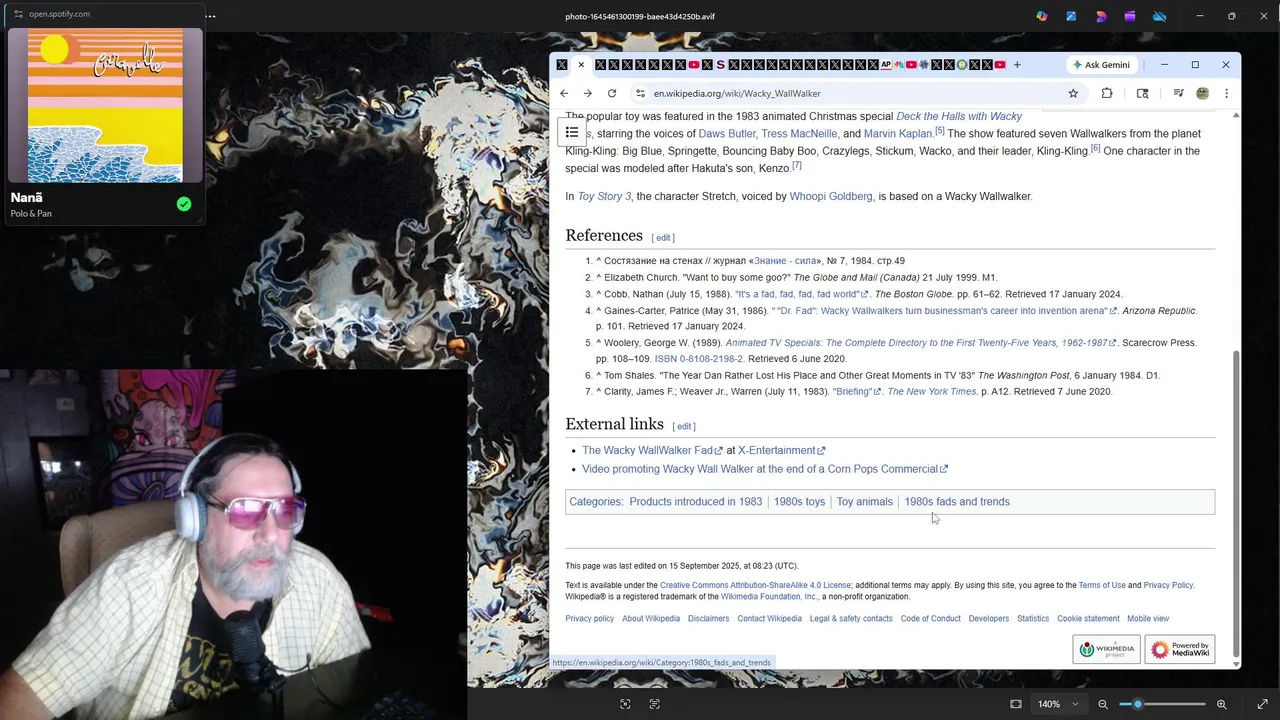
Task: Bookmark this page with the star icon
Action: pos(1073,93)
